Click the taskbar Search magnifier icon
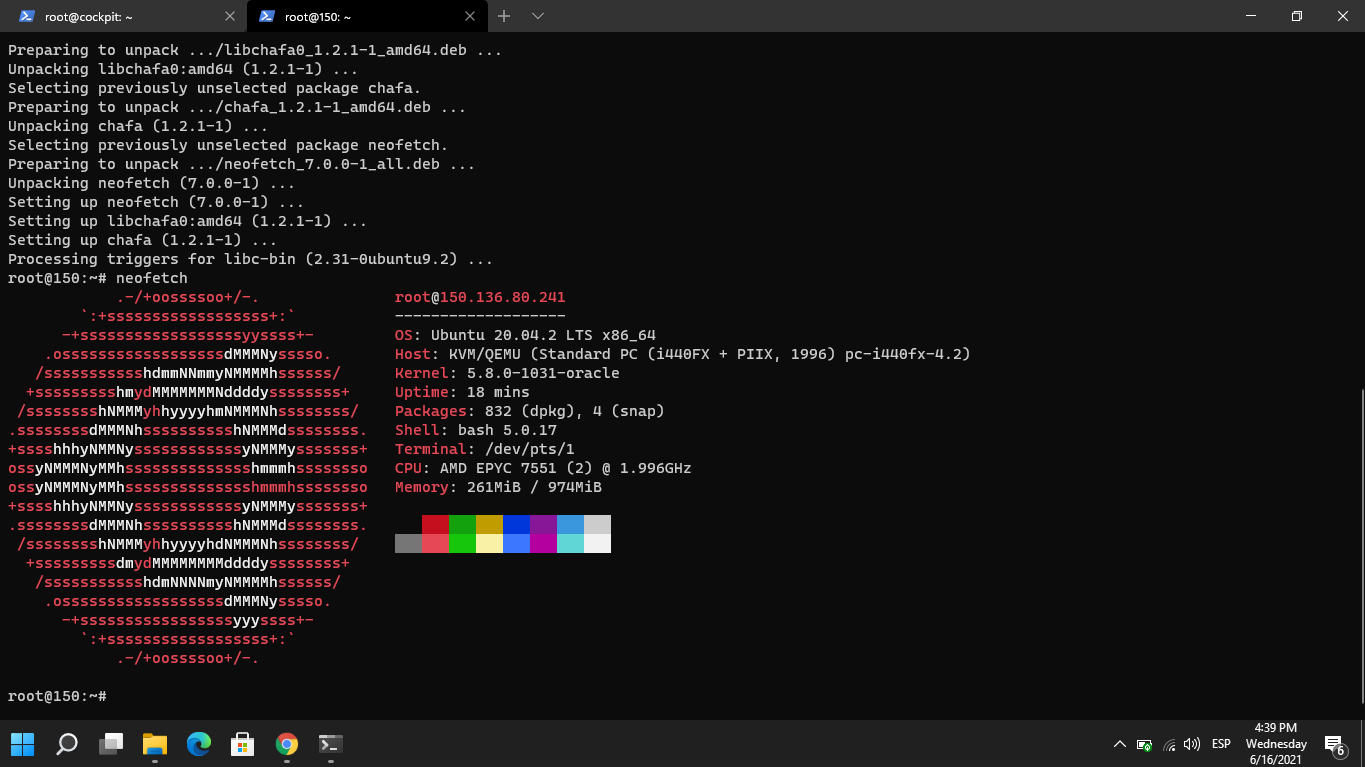 (x=67, y=744)
